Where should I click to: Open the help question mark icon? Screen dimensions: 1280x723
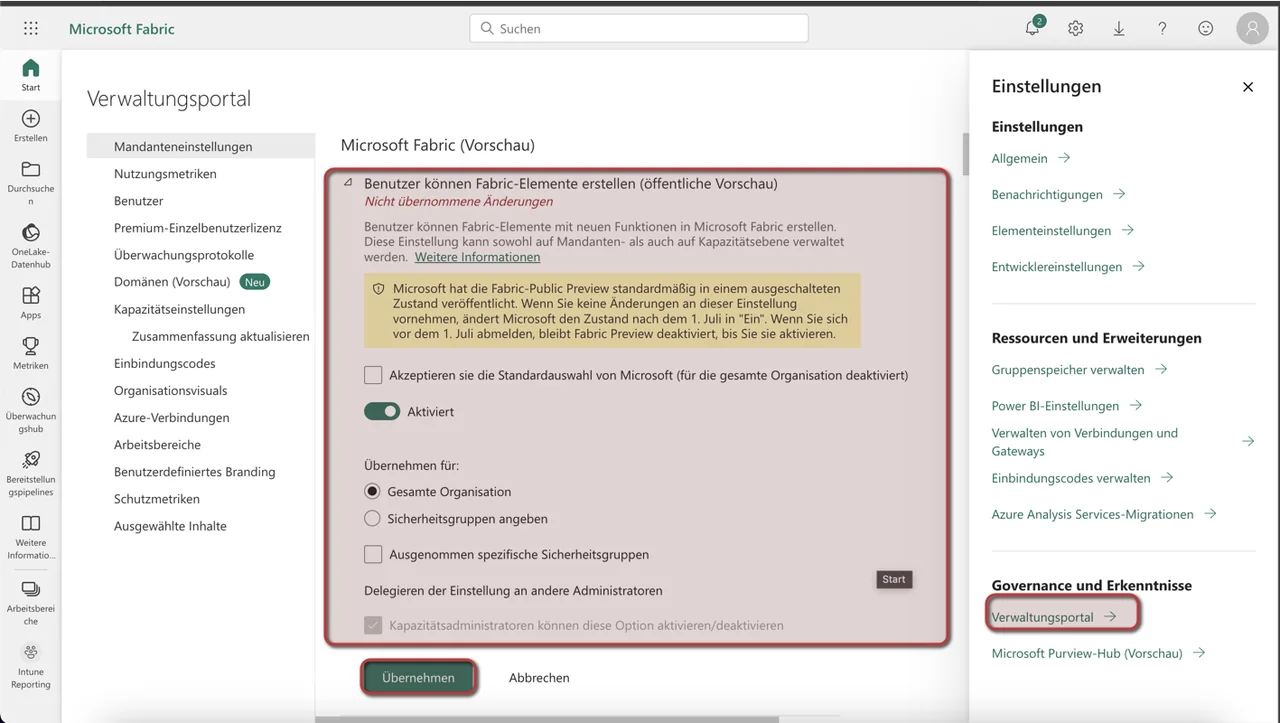[1162, 29]
